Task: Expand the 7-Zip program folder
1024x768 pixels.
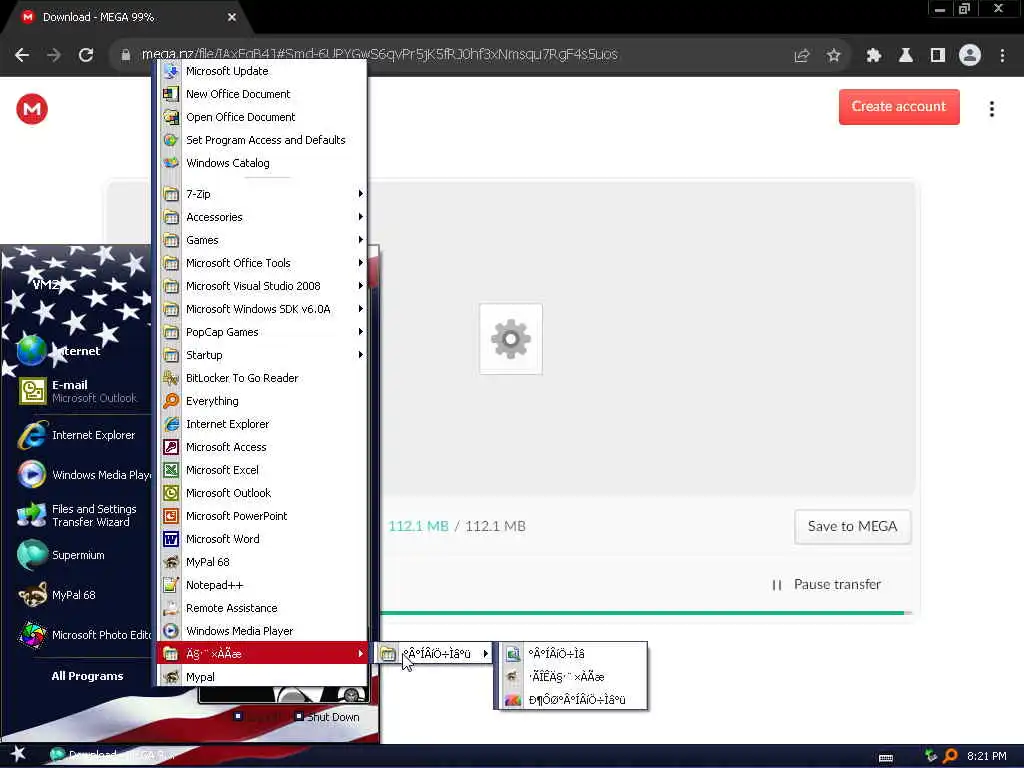Action: pyautogui.click(x=262, y=194)
